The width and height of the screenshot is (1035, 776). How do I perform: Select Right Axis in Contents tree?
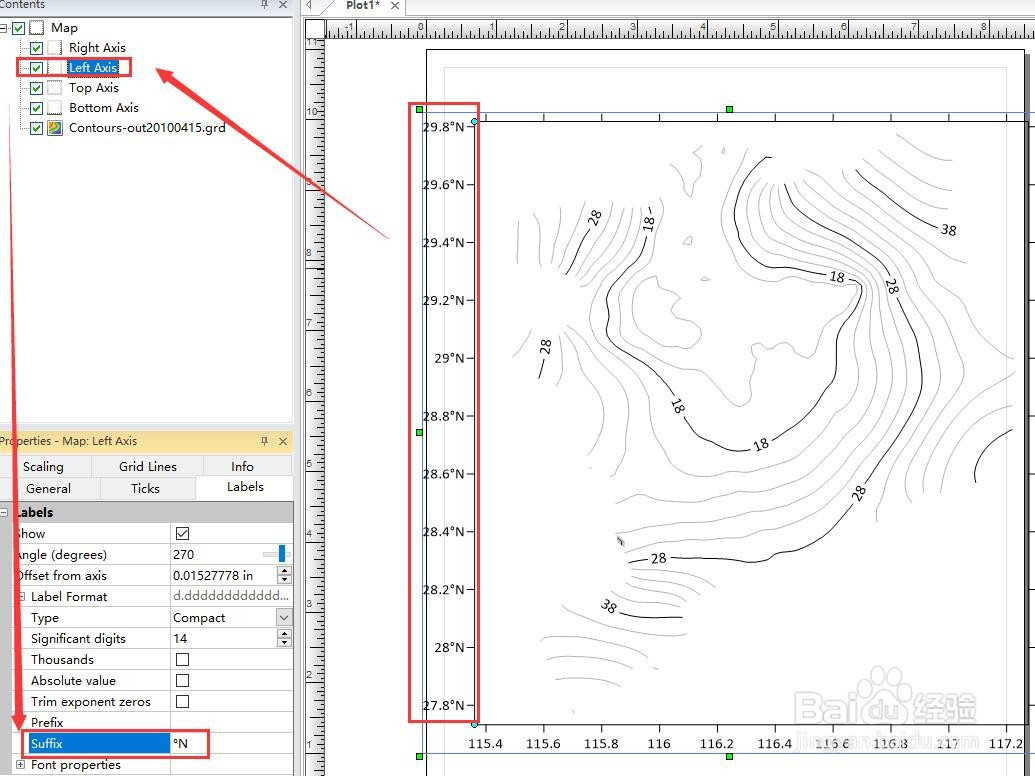point(97,48)
